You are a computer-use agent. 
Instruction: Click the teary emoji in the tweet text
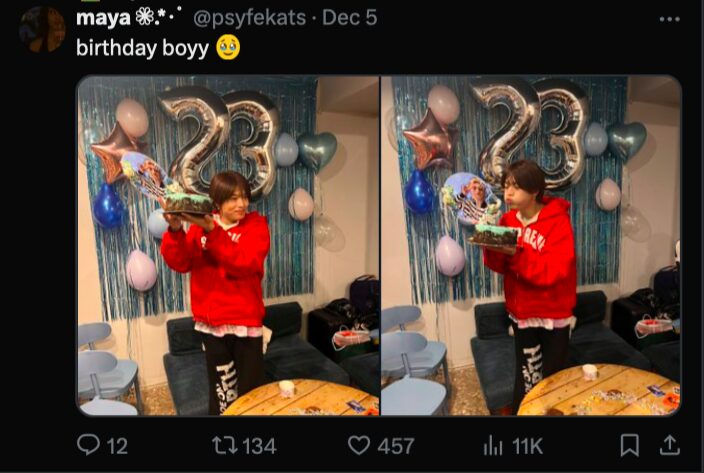point(228,48)
